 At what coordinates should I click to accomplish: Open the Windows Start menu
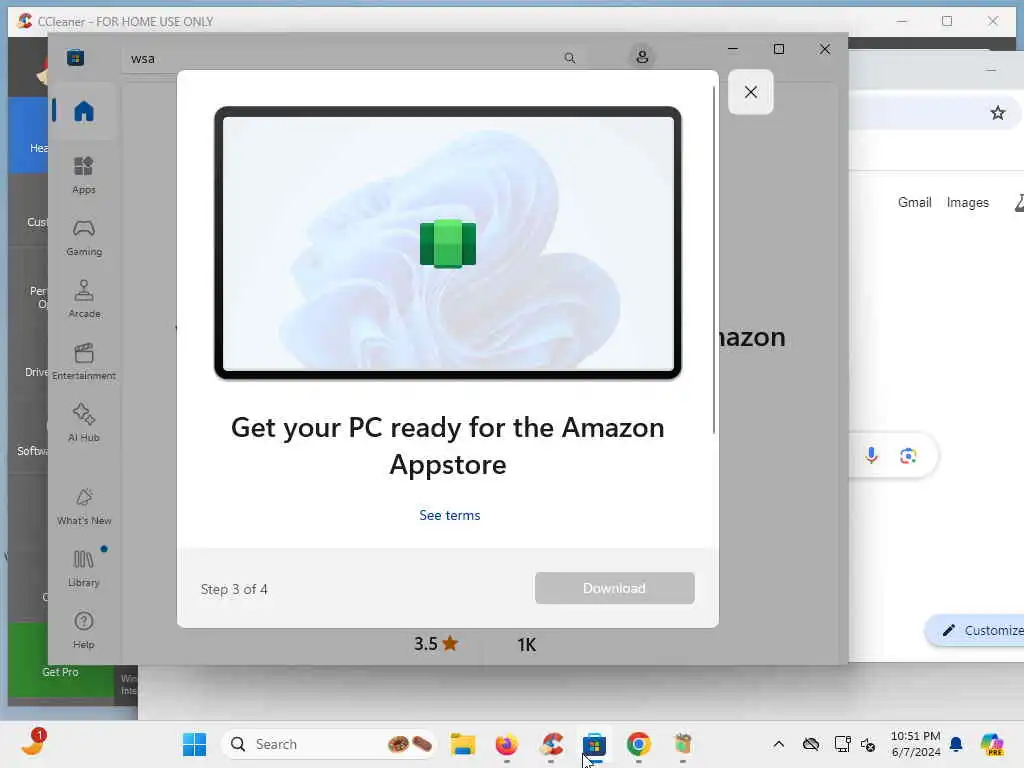194,744
